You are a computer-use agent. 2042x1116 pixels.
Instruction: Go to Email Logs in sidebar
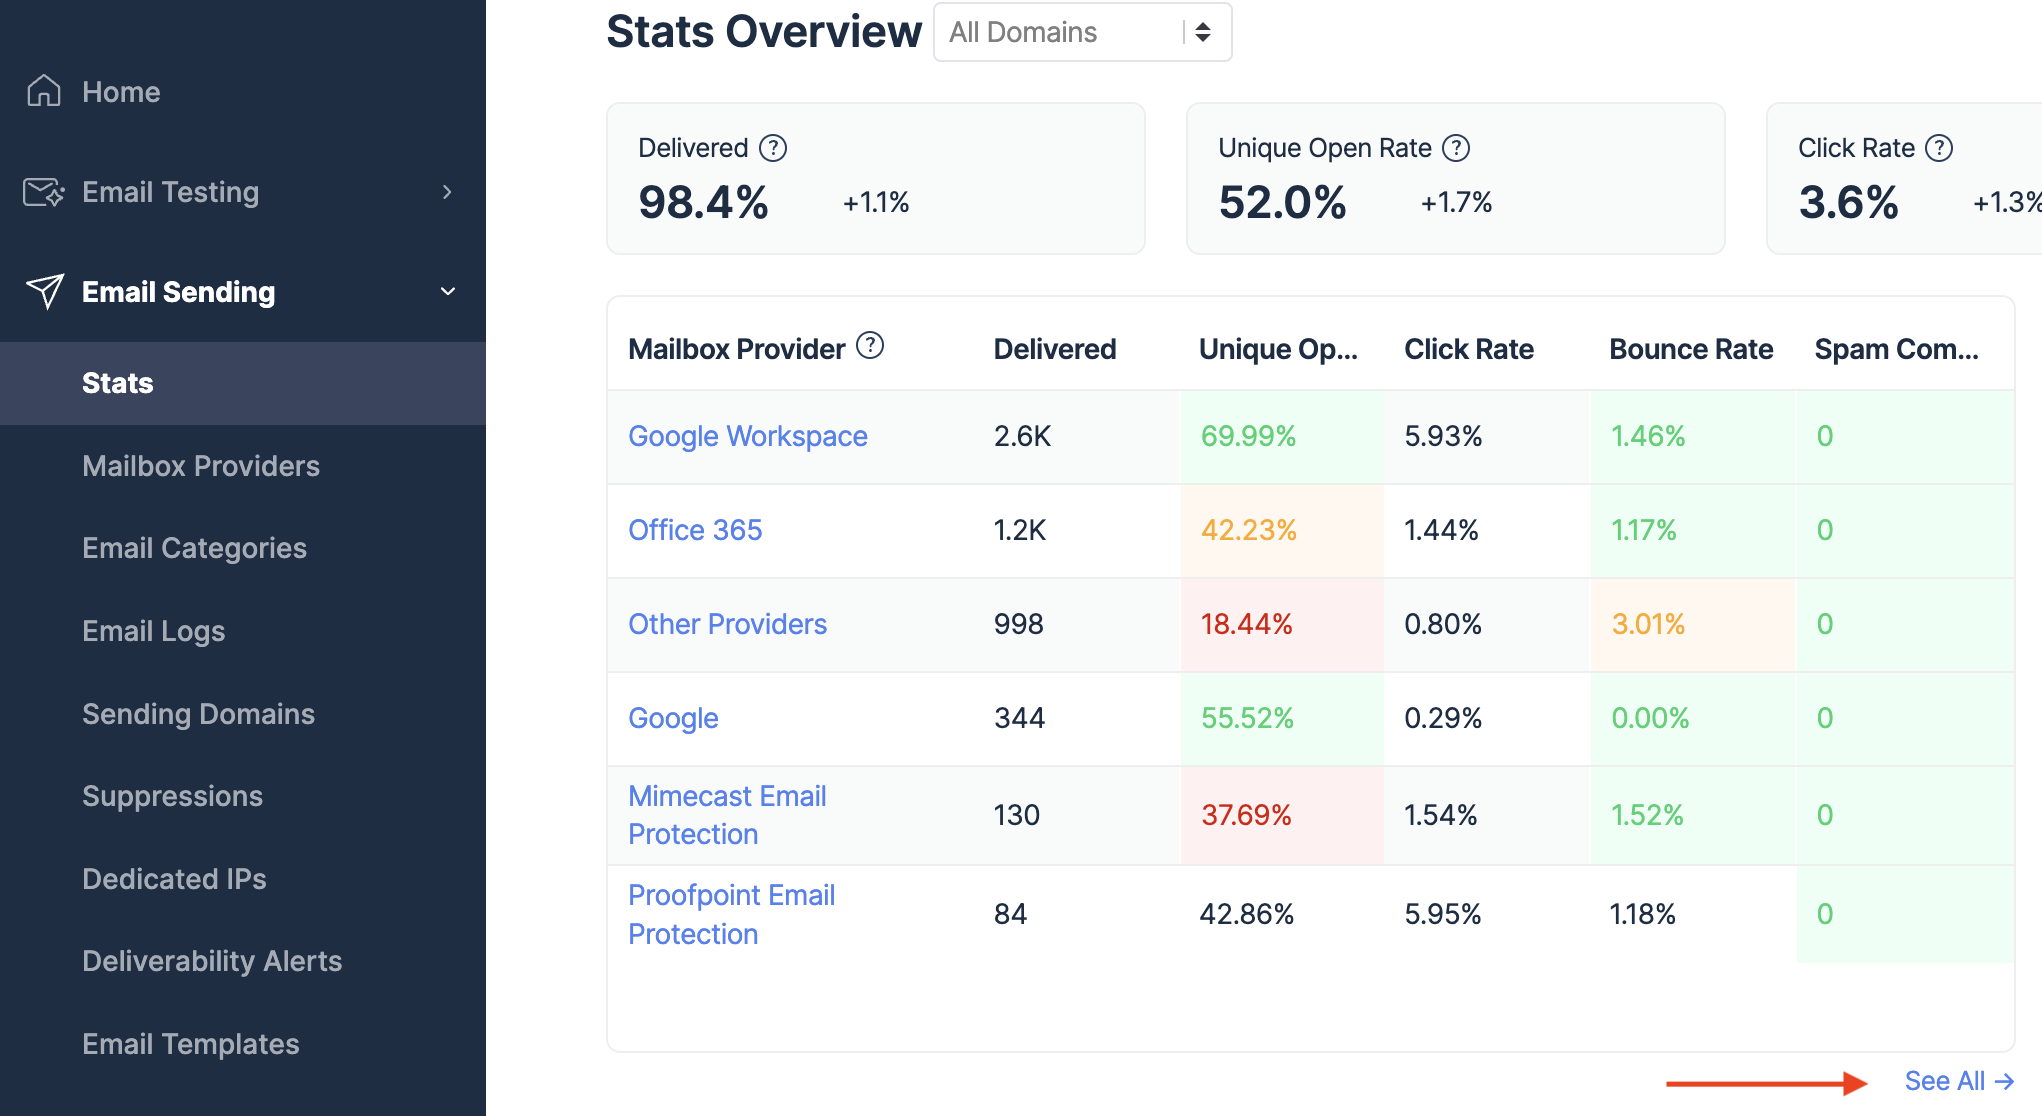point(153,631)
